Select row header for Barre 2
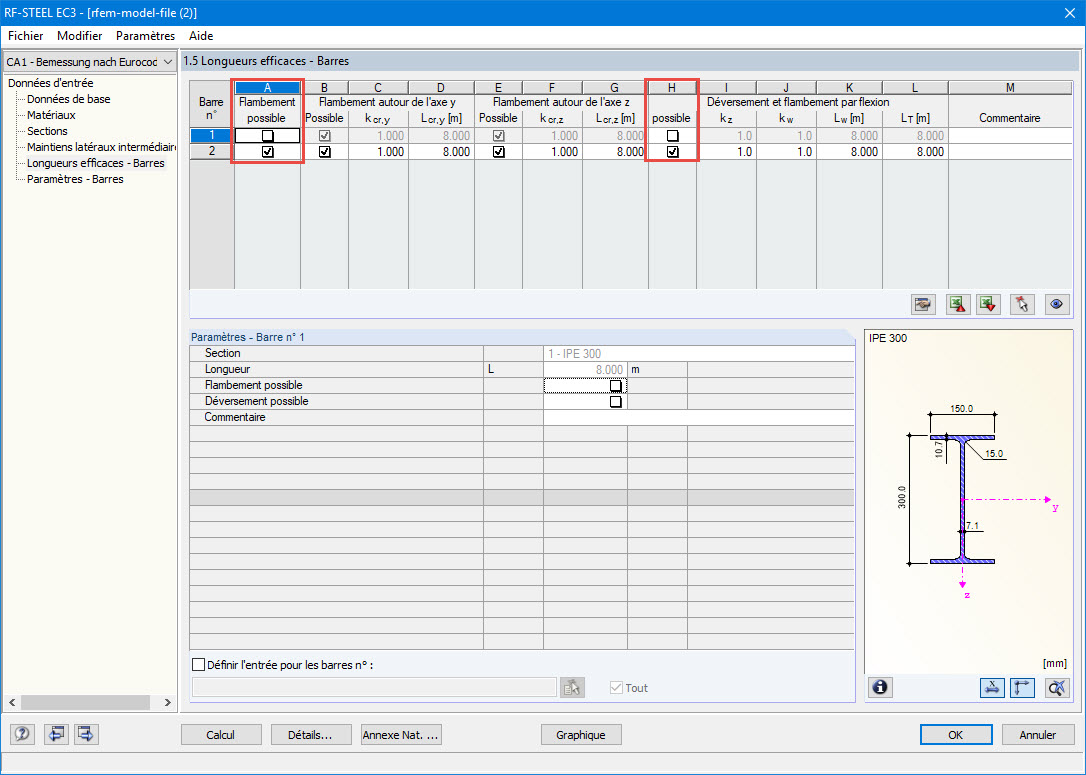The image size is (1086, 775). [x=212, y=152]
